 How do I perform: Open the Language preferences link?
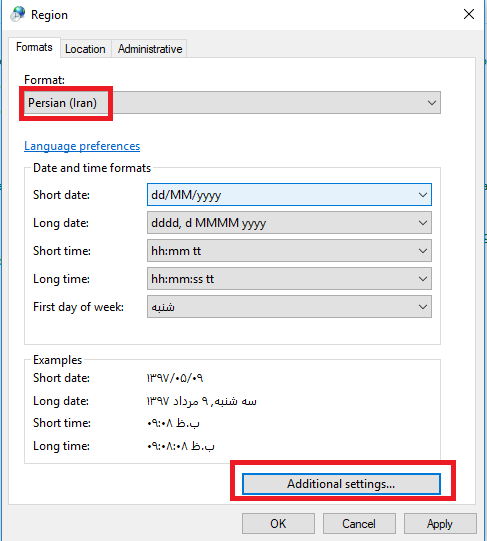(82, 146)
